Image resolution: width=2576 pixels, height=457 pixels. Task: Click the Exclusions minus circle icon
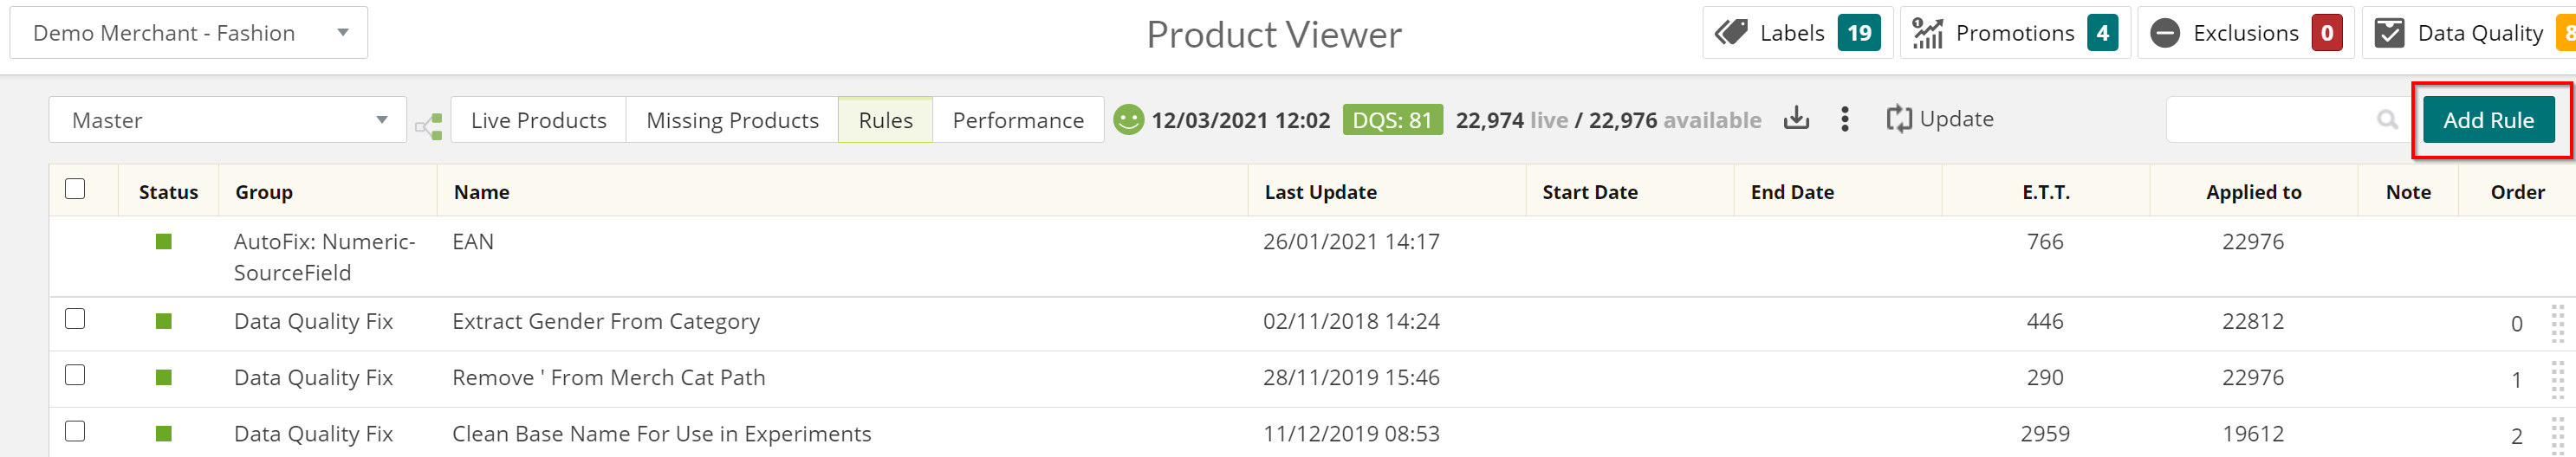[2164, 33]
